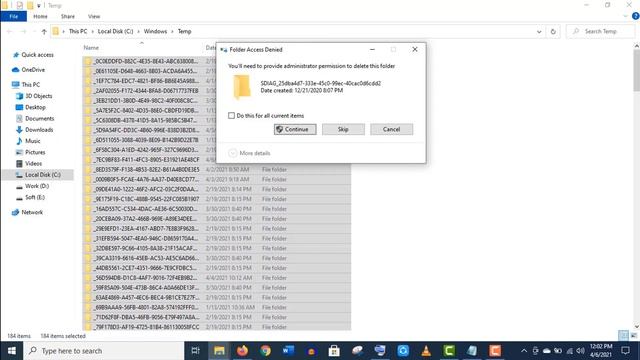This screenshot has height=360, width=640.
Task: Open the File menu tab
Action: [x=13, y=16]
